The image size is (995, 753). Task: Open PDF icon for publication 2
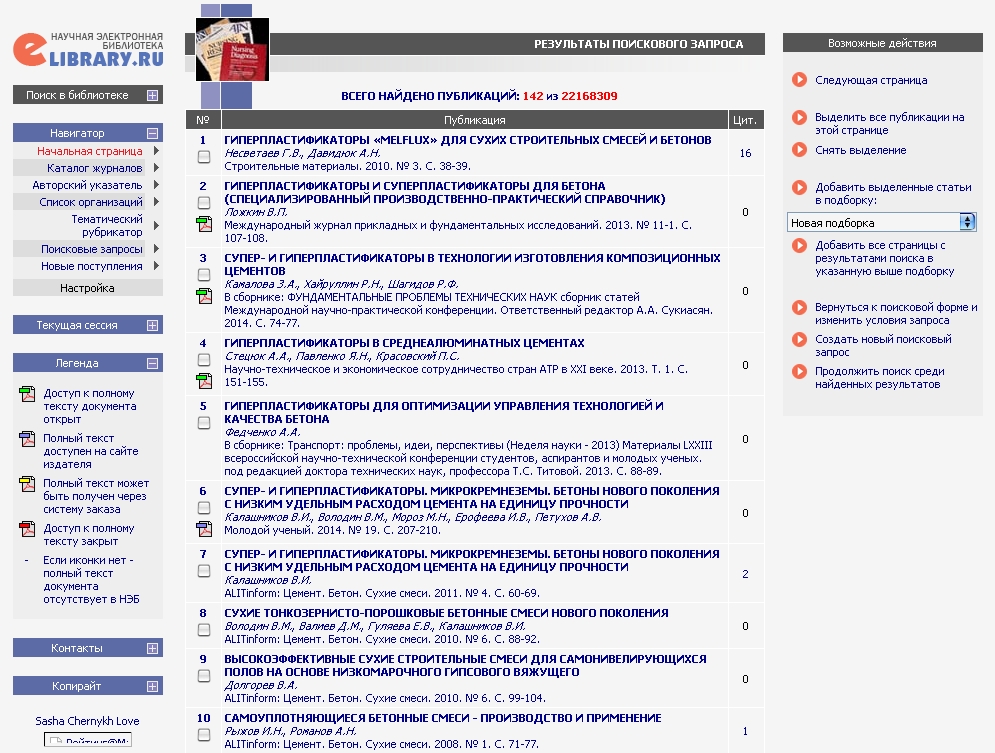204,223
